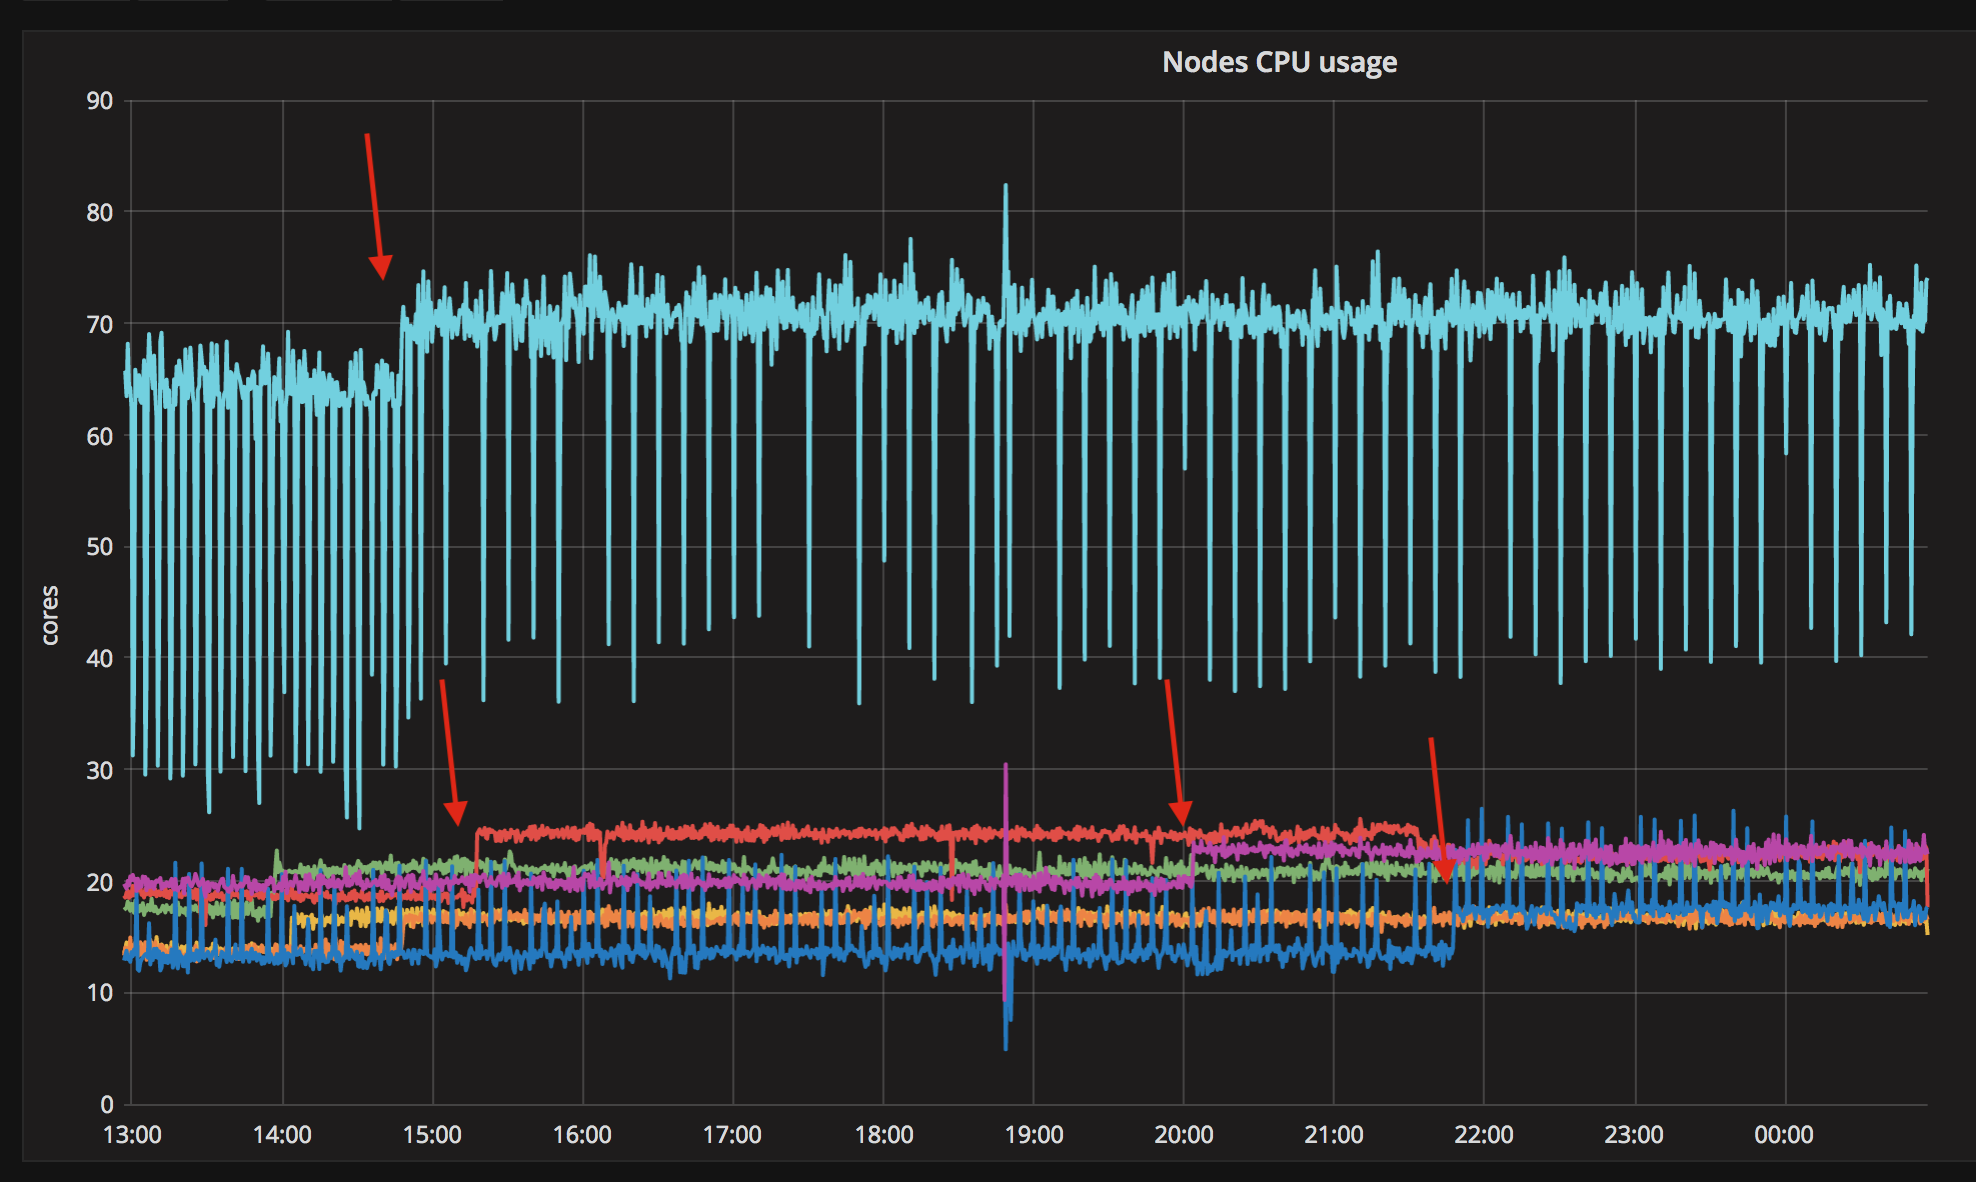The image size is (1976, 1182).
Task: Click the blue dip bottom near 19:00
Action: [1005, 1045]
